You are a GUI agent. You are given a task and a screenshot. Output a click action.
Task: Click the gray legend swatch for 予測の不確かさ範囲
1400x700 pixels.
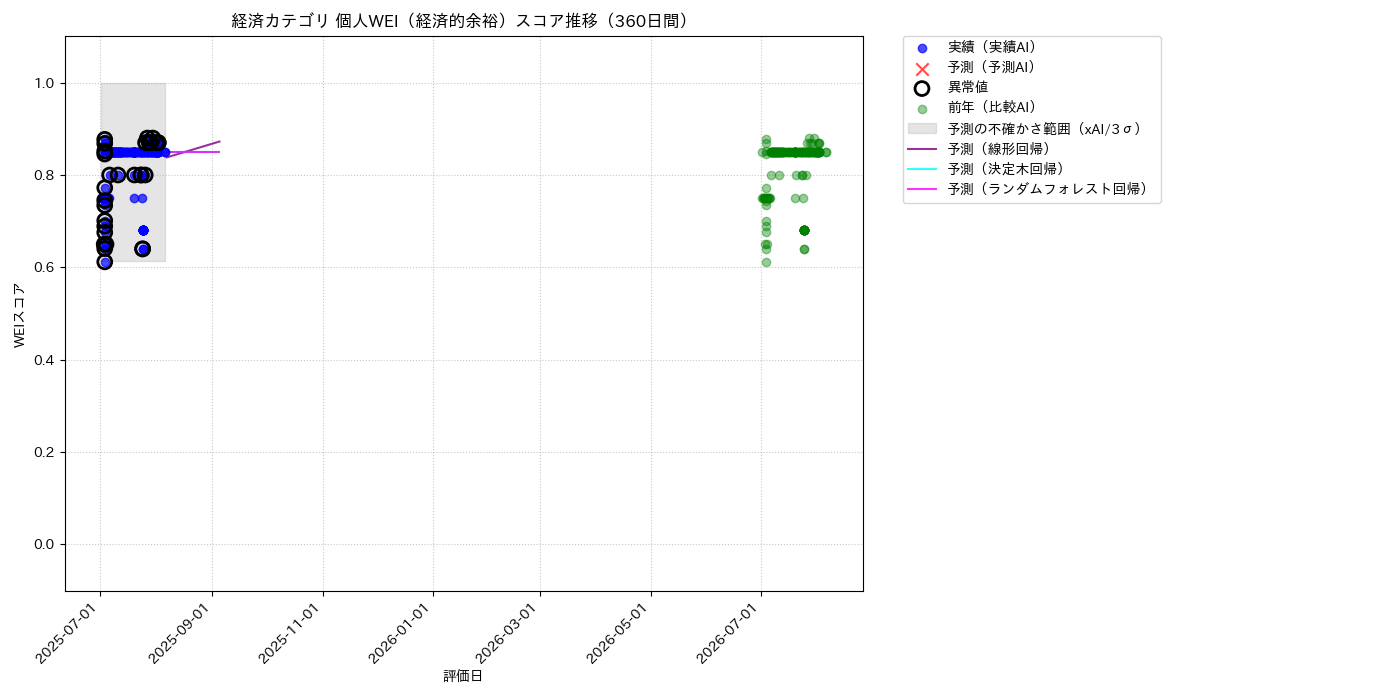922,129
